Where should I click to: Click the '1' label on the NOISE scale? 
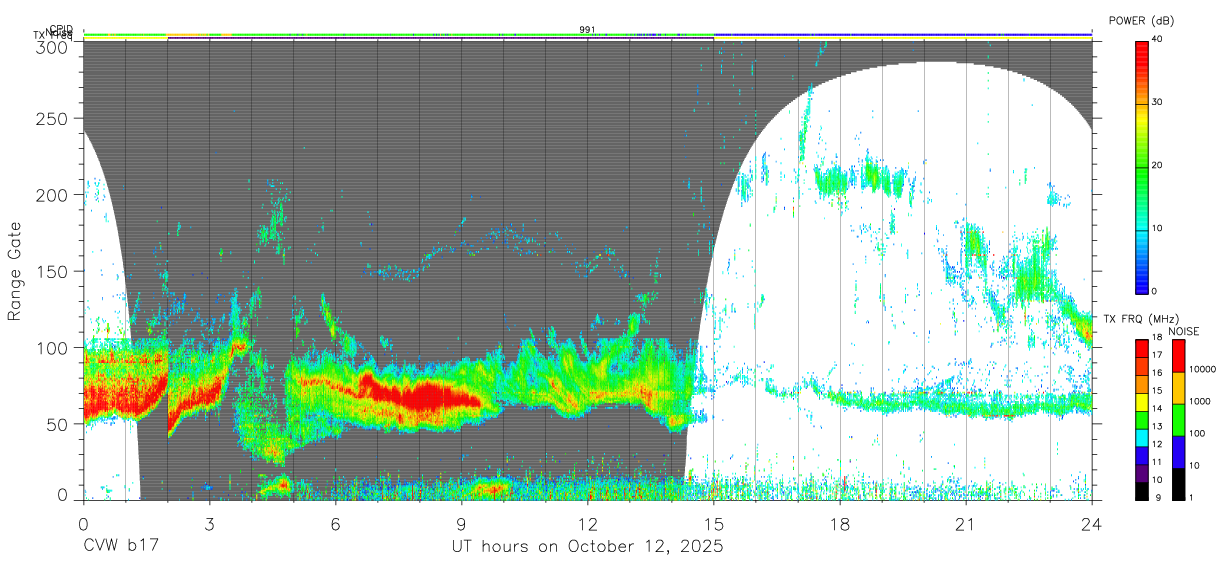1192,497
